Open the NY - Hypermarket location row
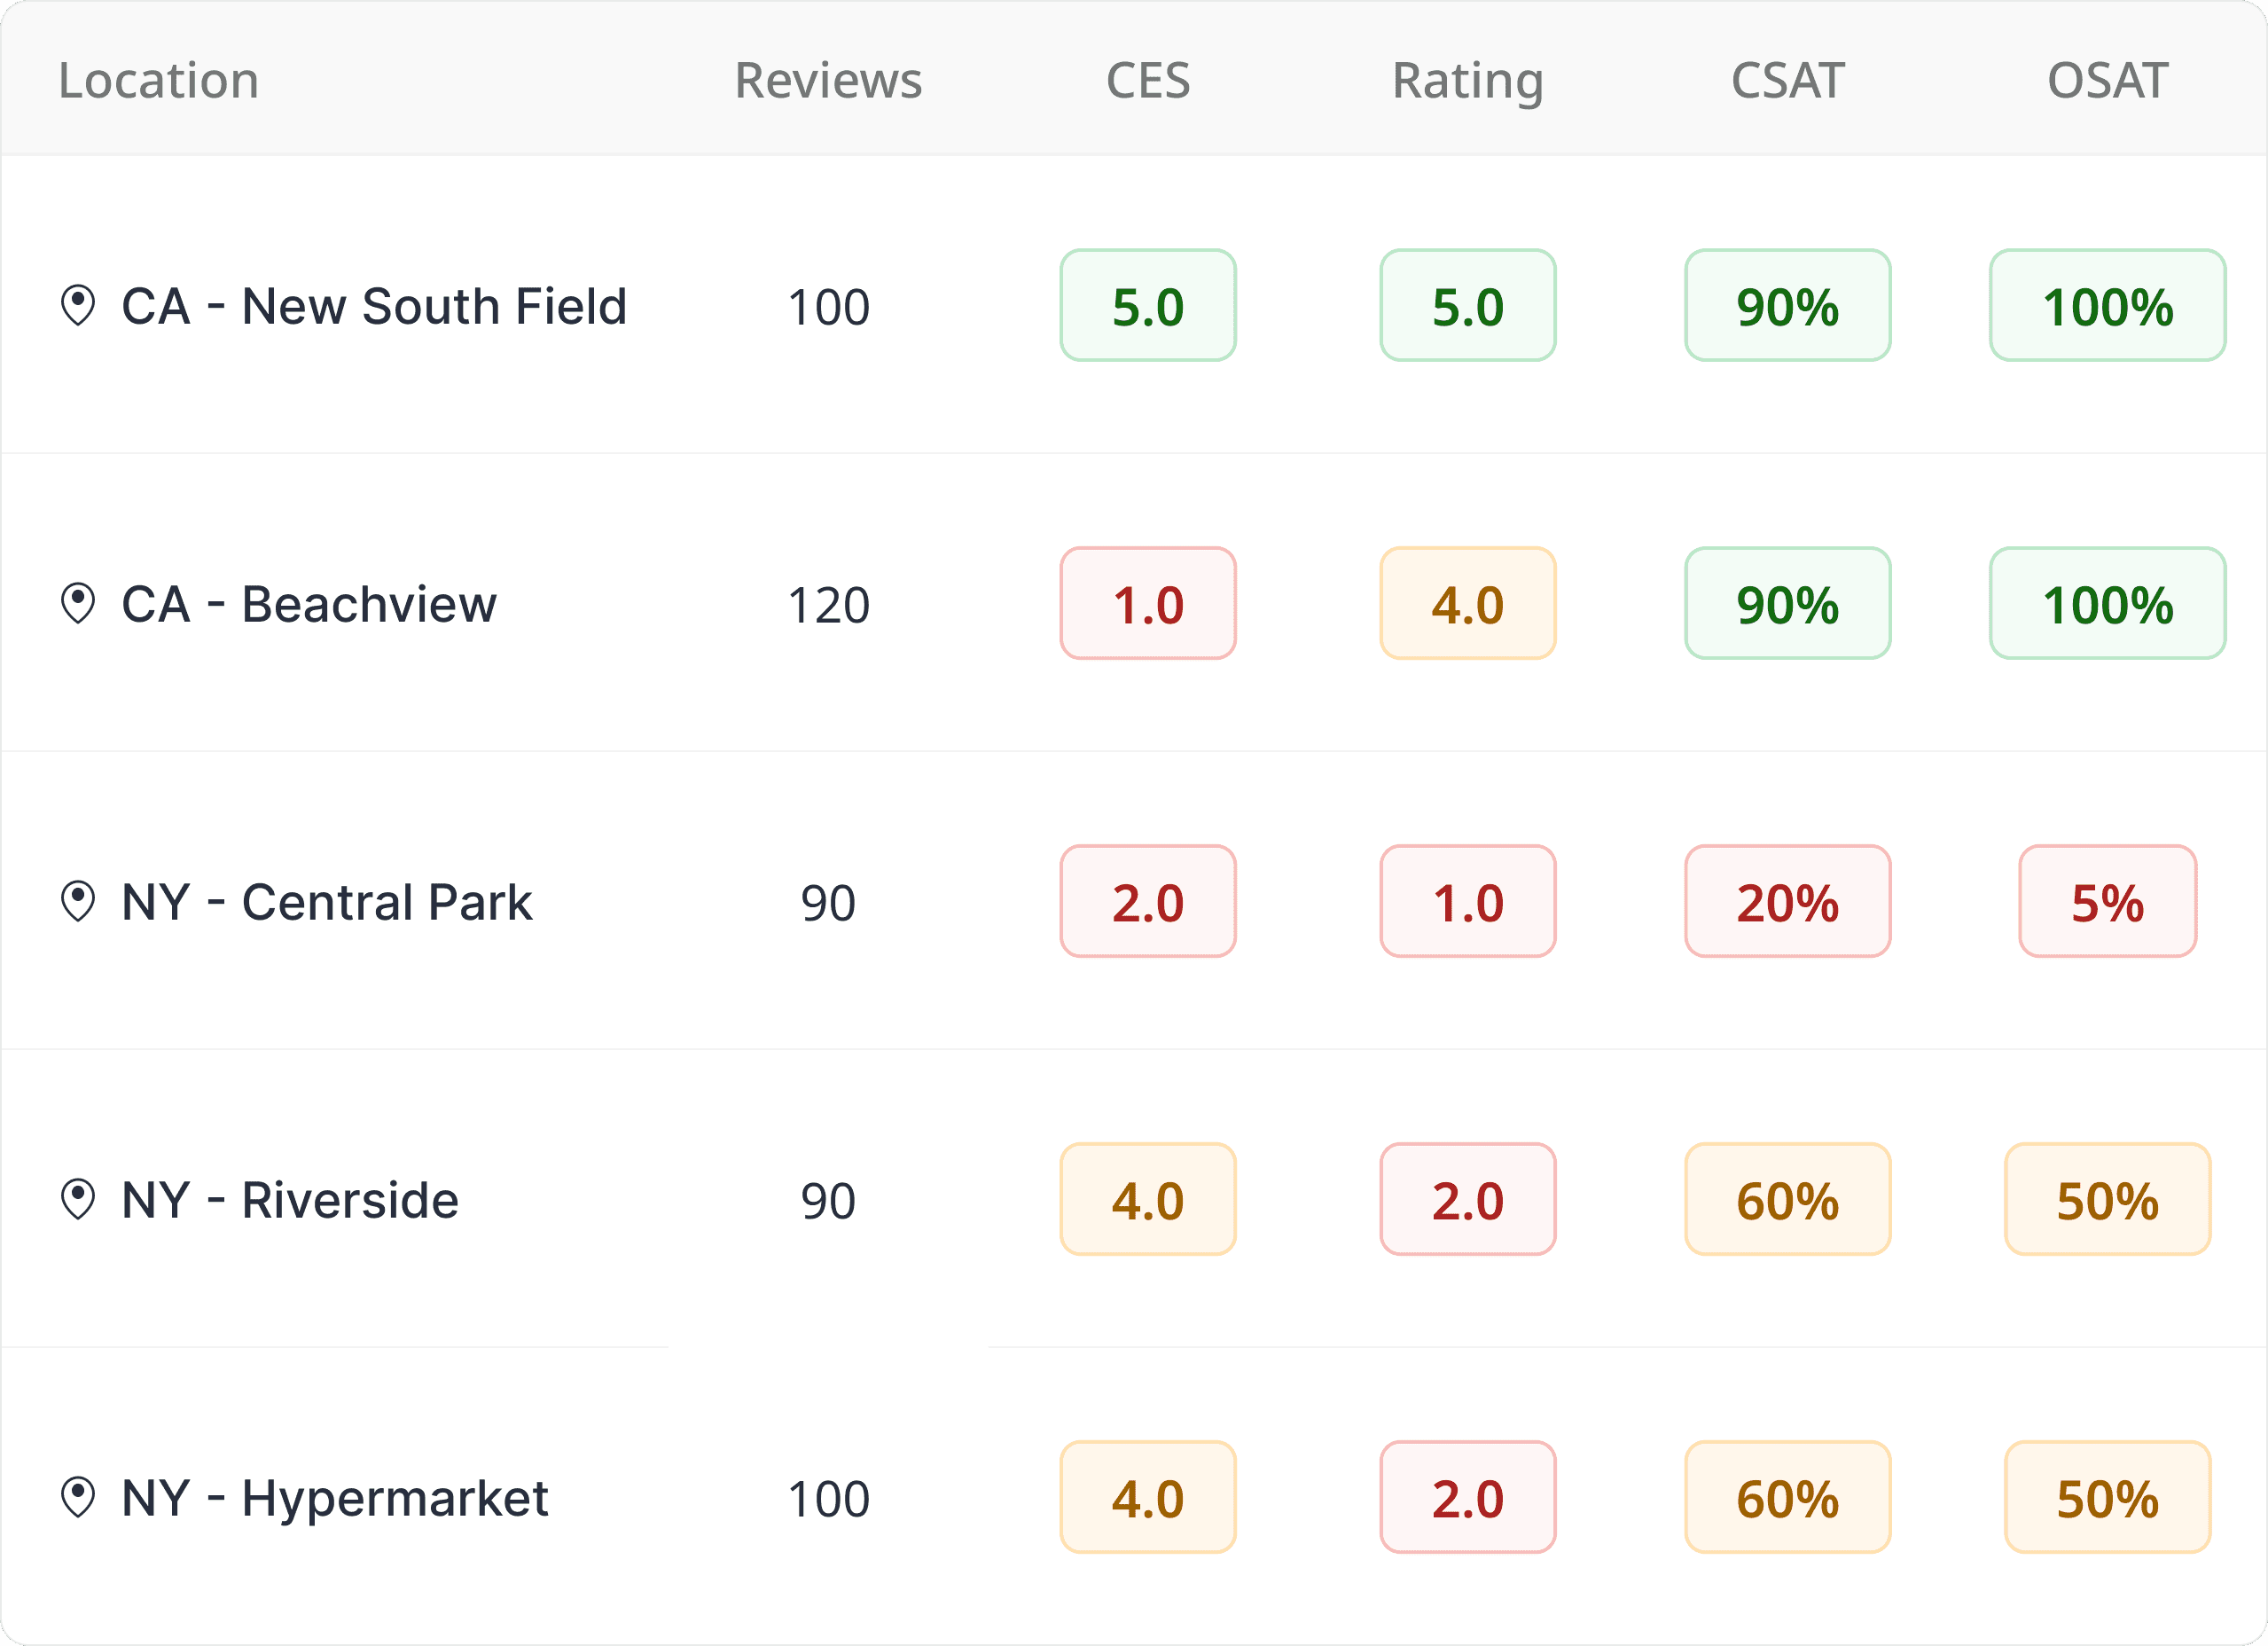 pyautogui.click(x=334, y=1498)
